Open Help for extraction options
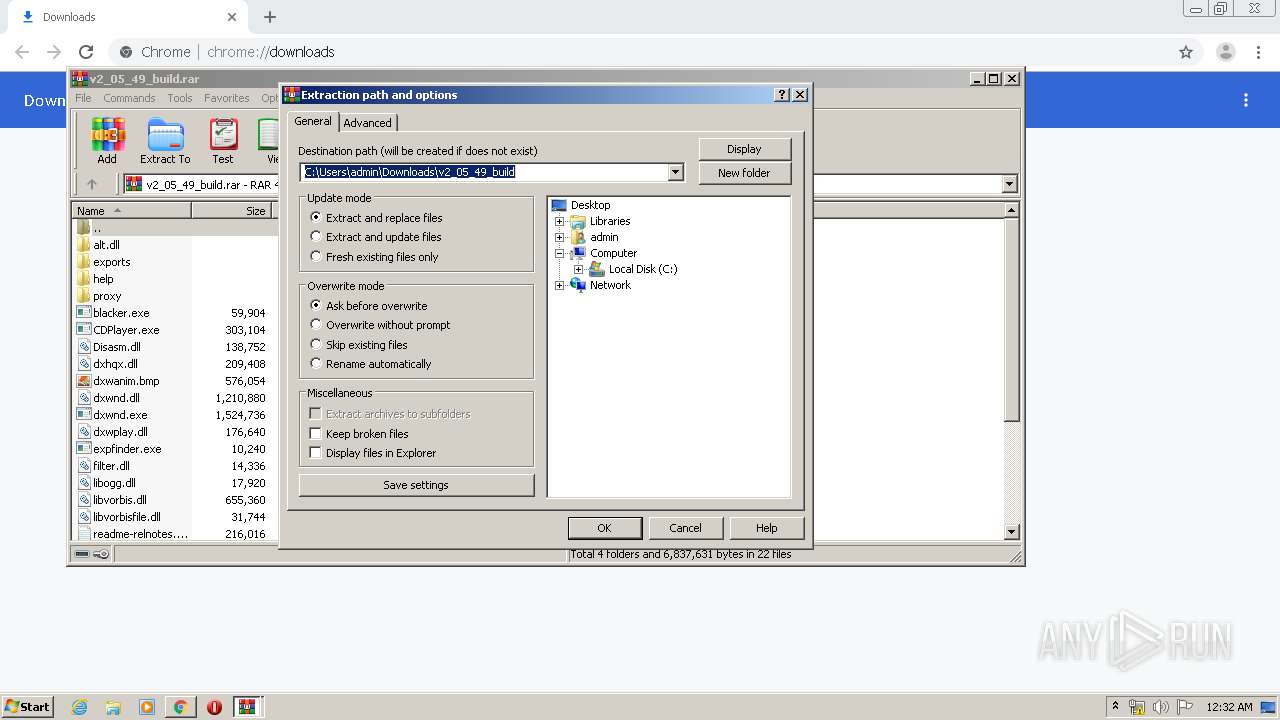1280x720 pixels. point(766,528)
